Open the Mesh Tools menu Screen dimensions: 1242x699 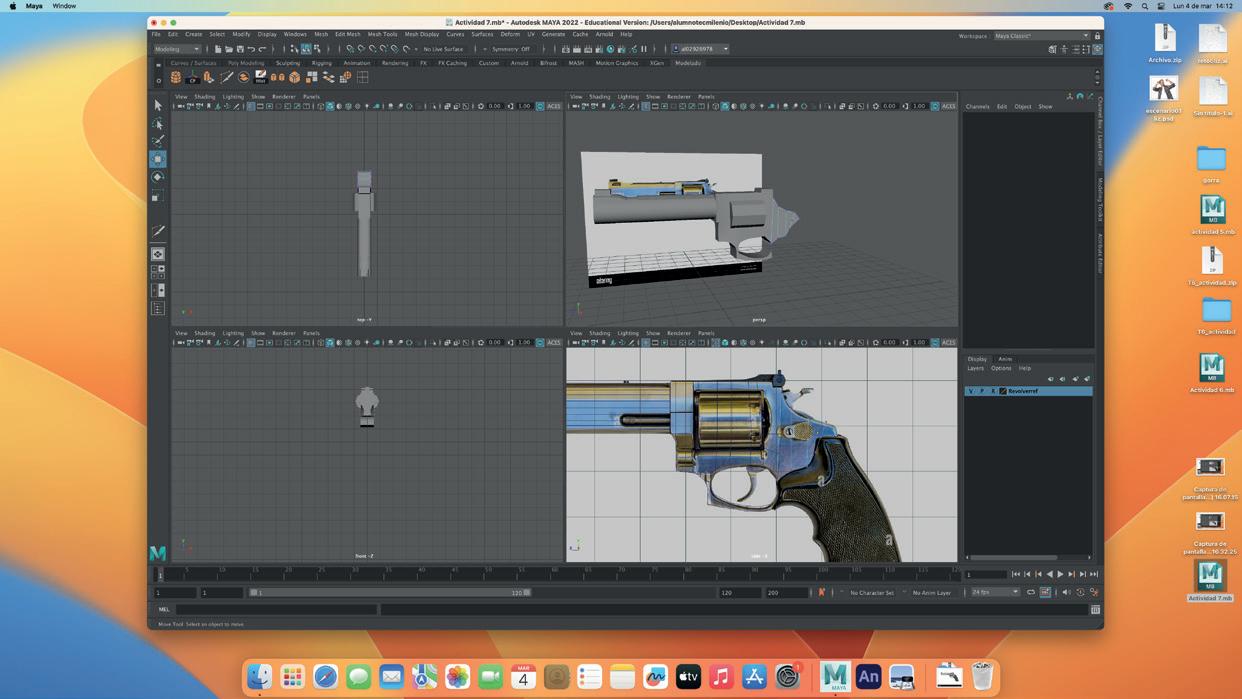tap(382, 34)
